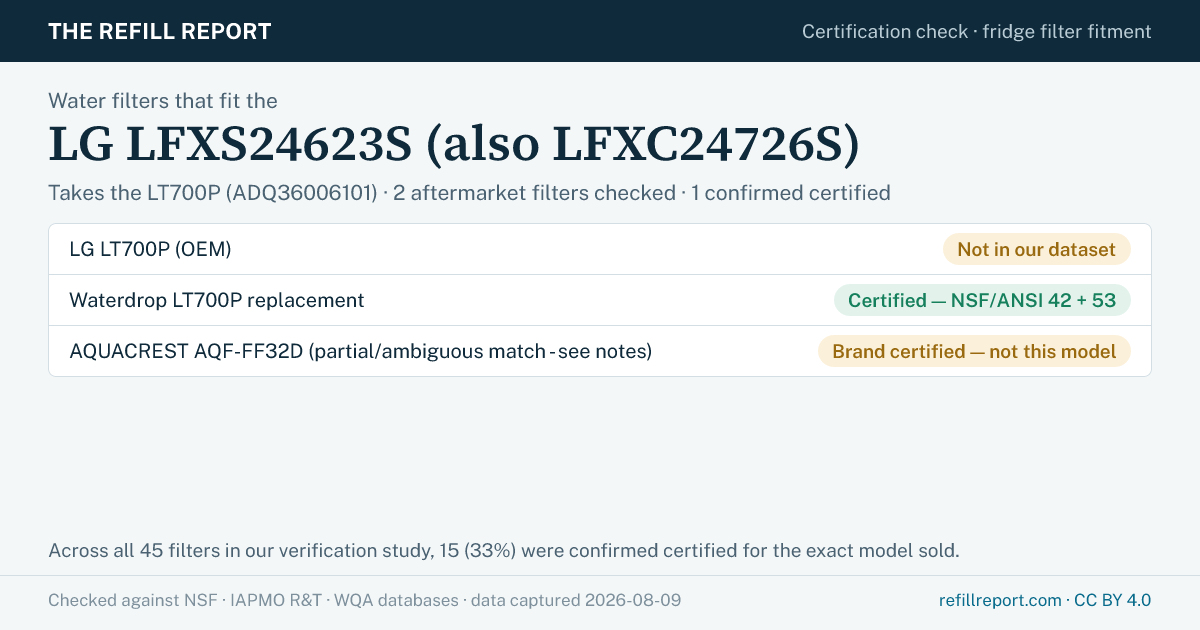Click the 'Certified — NSF/ANSI 42 + 53' badge
Viewport: 1200px width, 630px height.
click(x=982, y=300)
